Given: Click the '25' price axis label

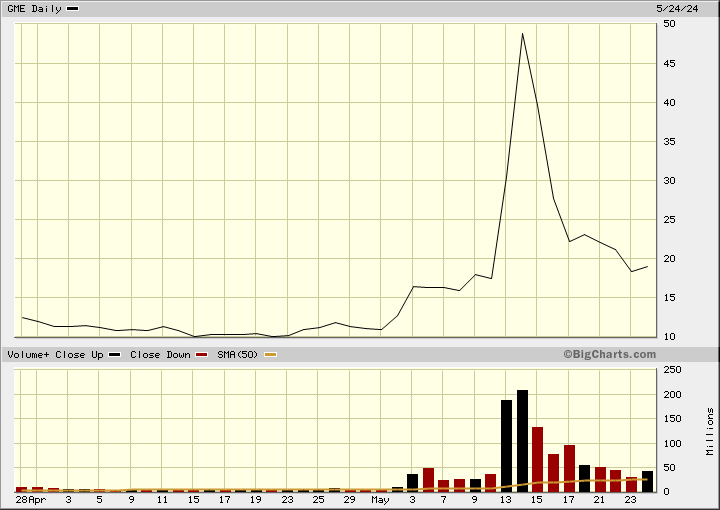Looking at the screenshot, I should (669, 219).
